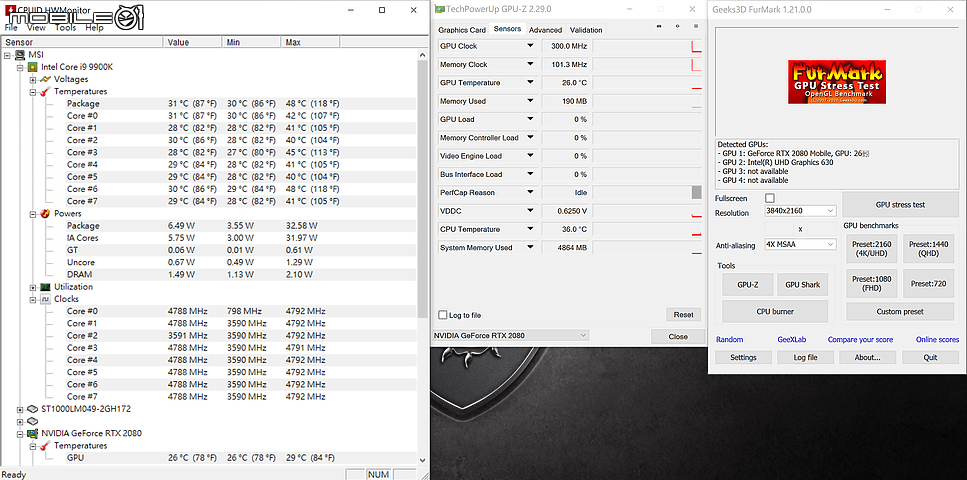Image resolution: width=967 pixels, height=480 pixels.
Task: Click the Custom preset button
Action: pyautogui.click(x=900, y=312)
